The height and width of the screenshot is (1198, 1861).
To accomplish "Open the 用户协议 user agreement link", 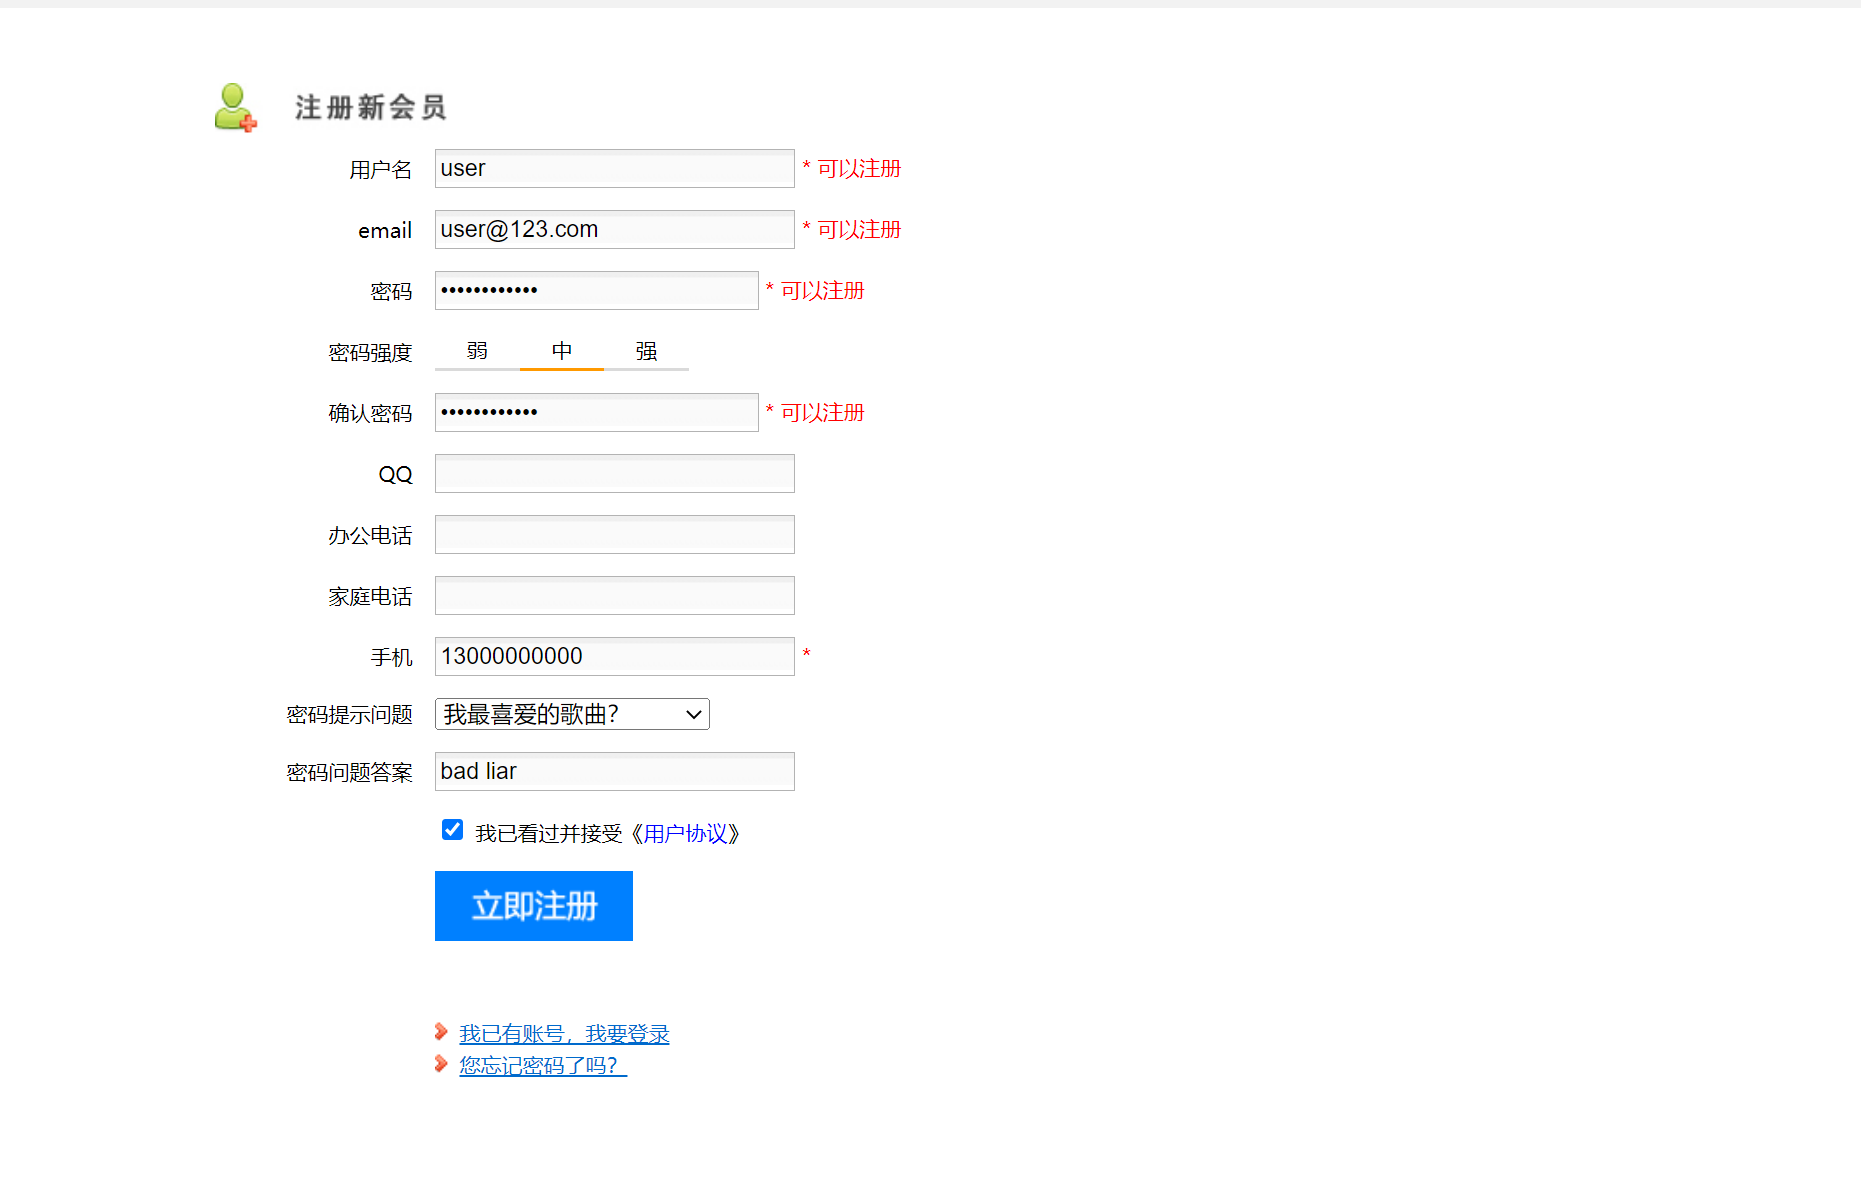I will [685, 834].
